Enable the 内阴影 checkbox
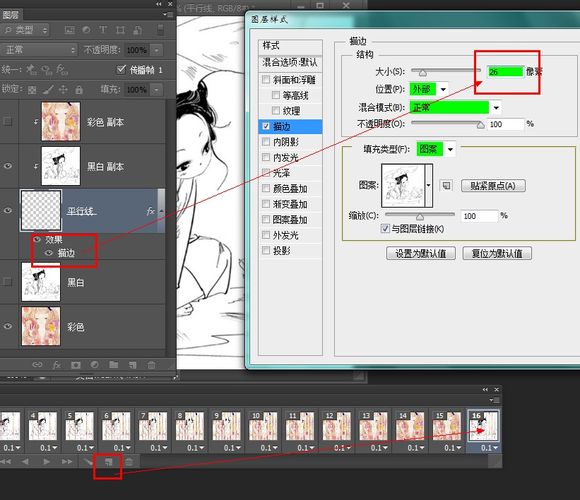Screen dimensions: 580x500 click(266, 142)
